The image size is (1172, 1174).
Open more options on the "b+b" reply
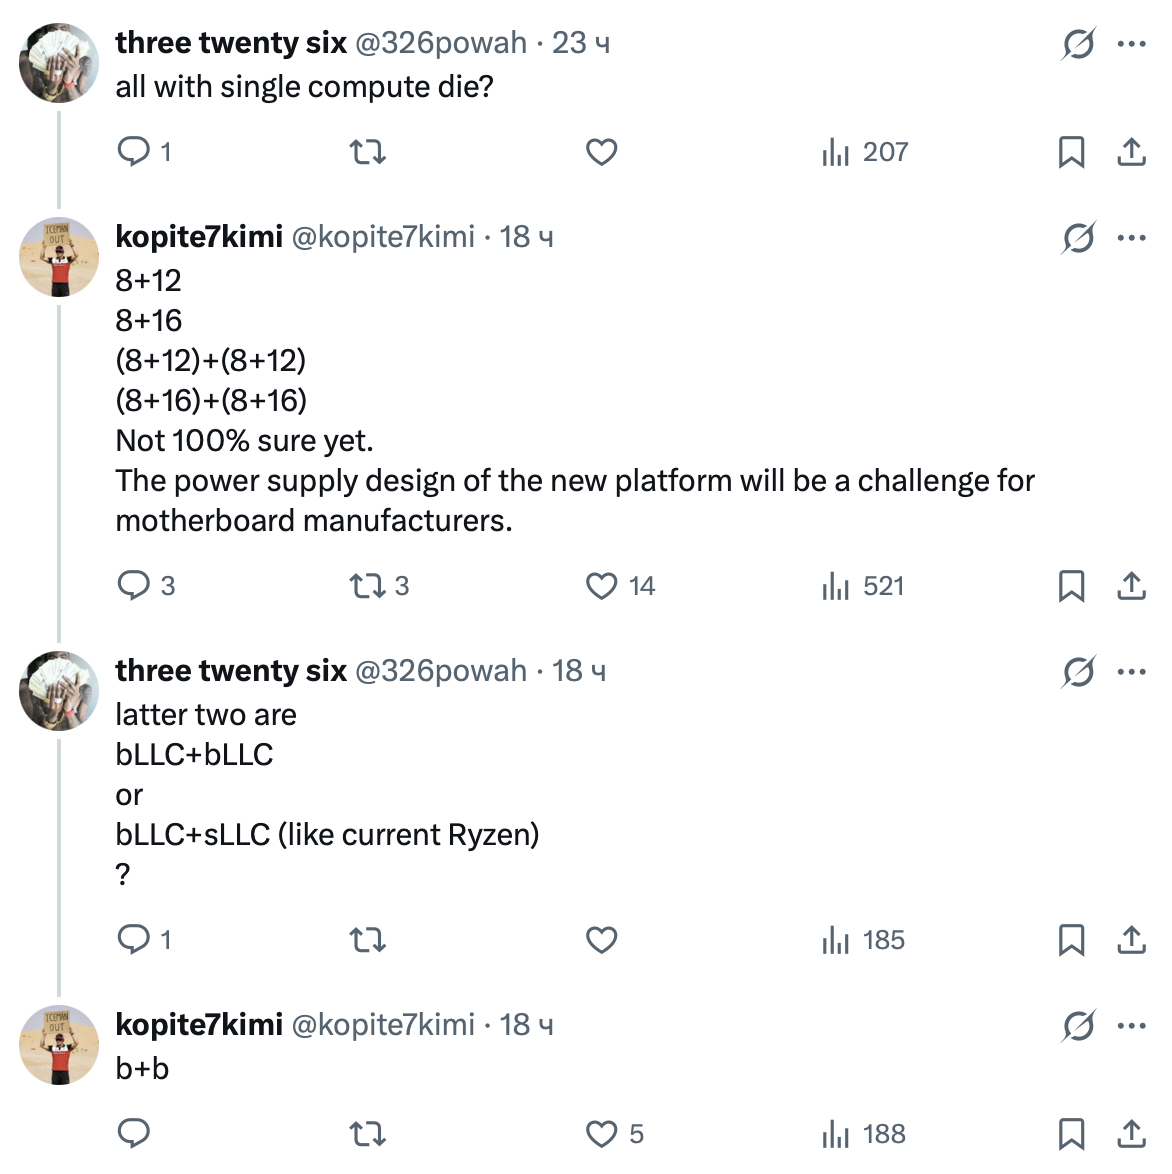click(1131, 1025)
